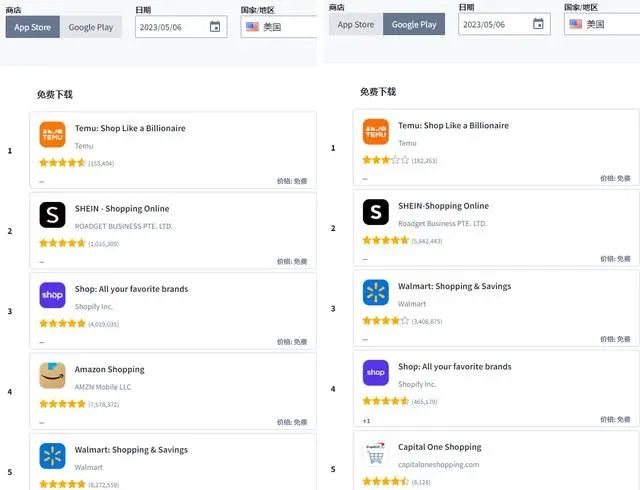
Task: Click the Amazon Shopping app icon
Action: [52, 375]
